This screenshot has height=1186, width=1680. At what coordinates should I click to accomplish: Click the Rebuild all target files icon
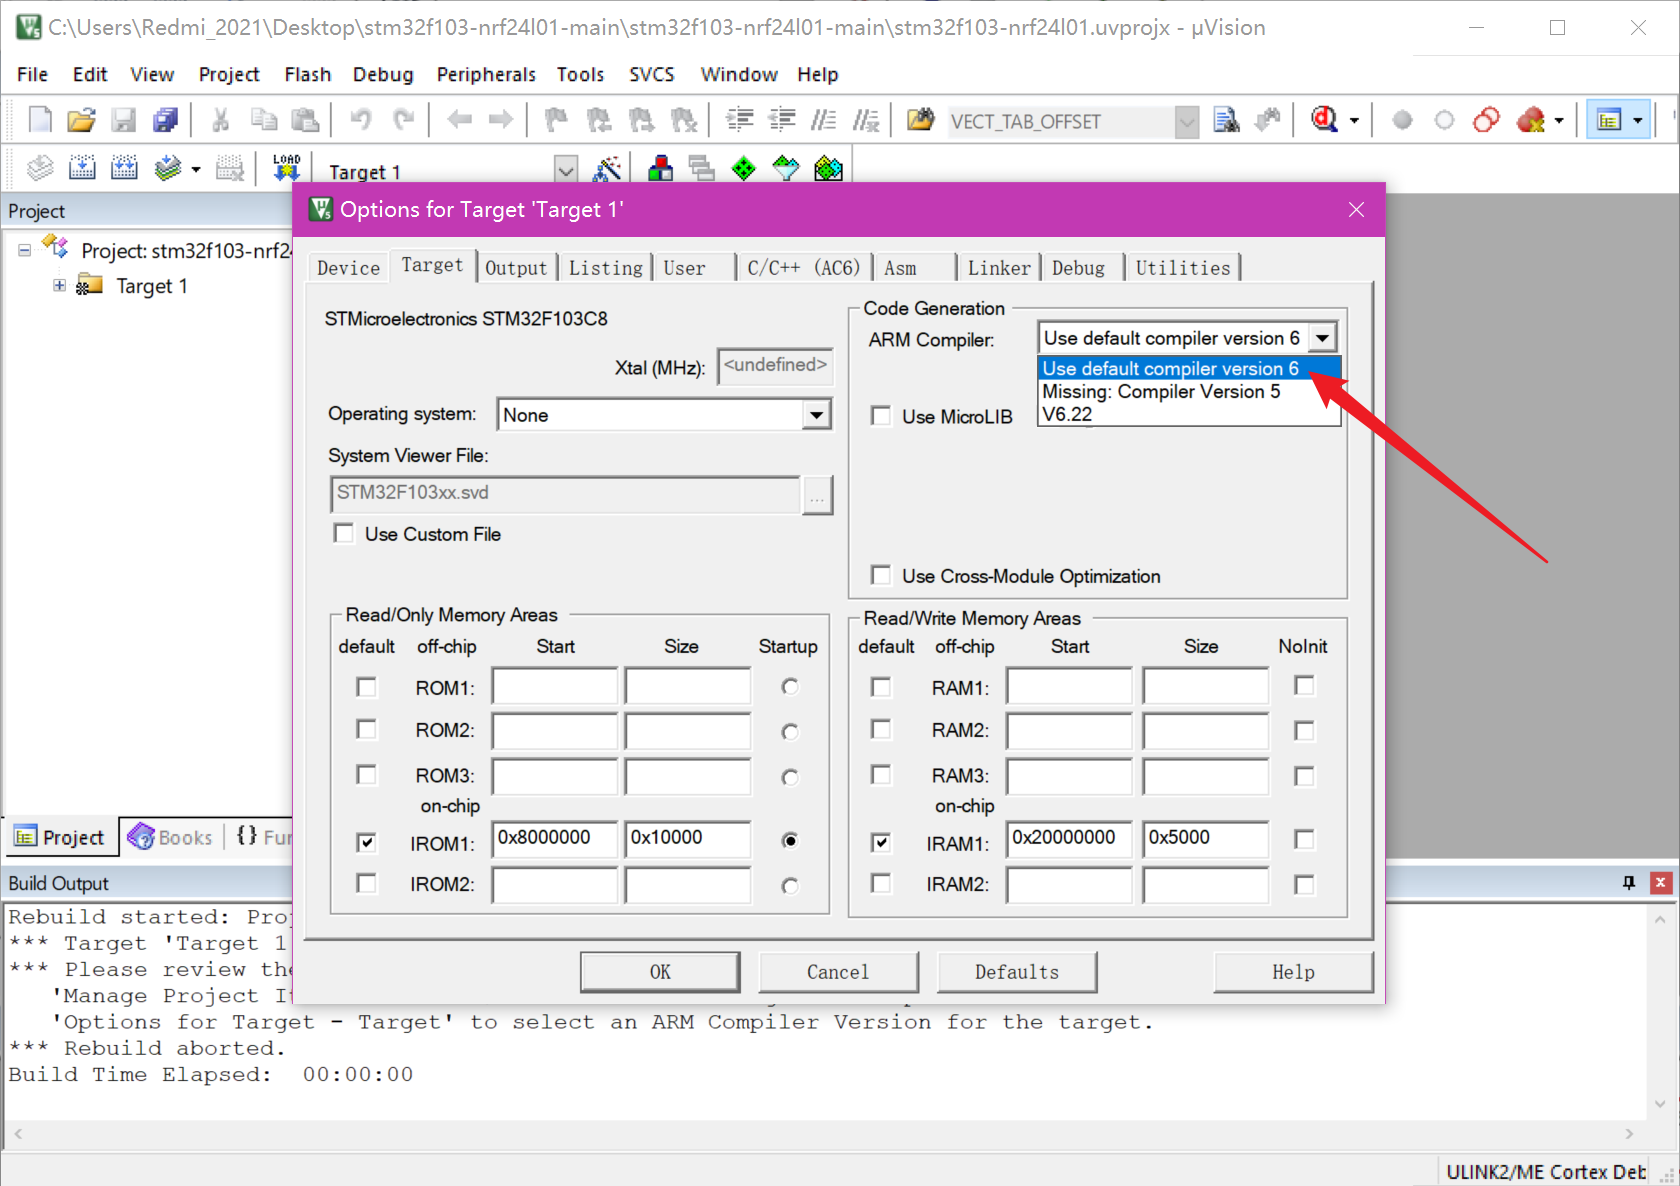point(124,168)
